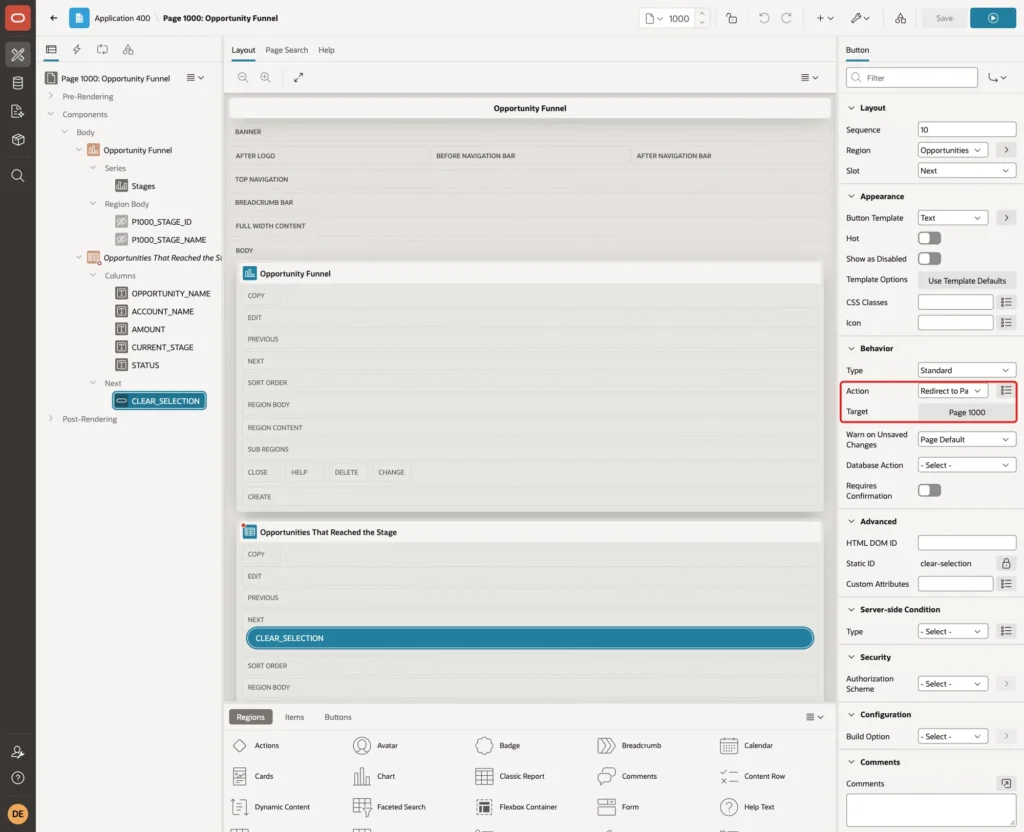The height and width of the screenshot is (832, 1024).
Task: Open the Comments expand editor icon
Action: pyautogui.click(x=1006, y=783)
